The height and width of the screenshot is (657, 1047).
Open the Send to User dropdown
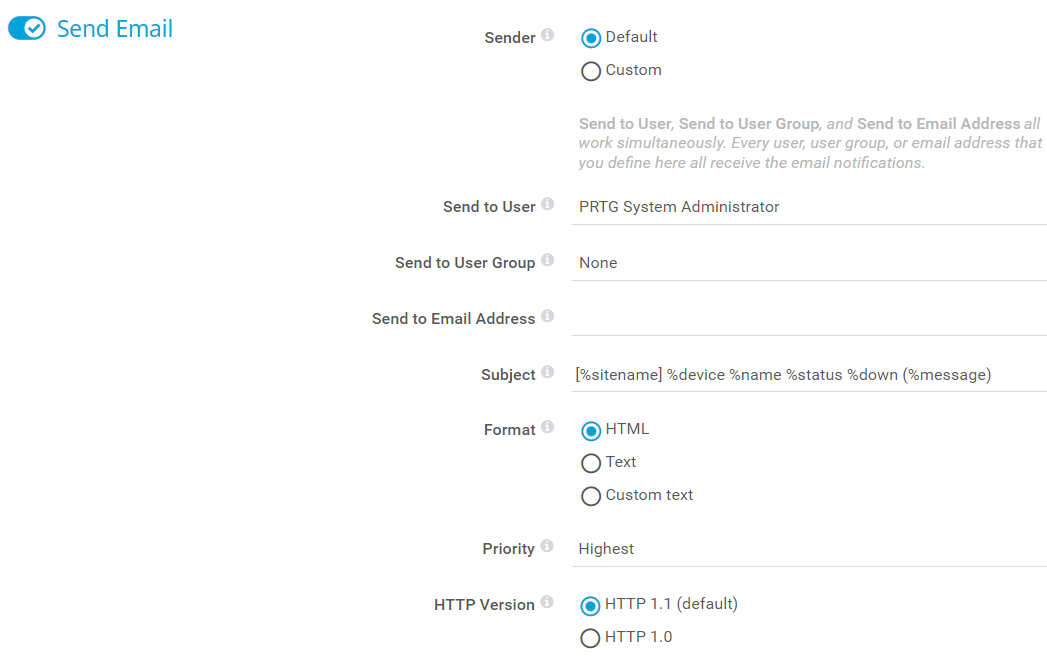click(x=810, y=208)
